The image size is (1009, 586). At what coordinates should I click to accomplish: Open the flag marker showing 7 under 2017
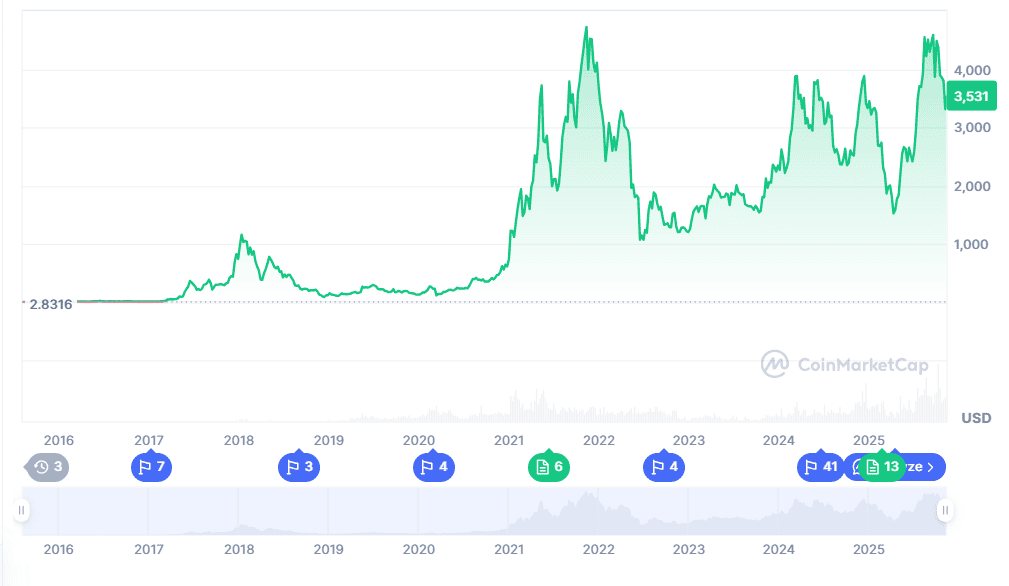click(151, 467)
